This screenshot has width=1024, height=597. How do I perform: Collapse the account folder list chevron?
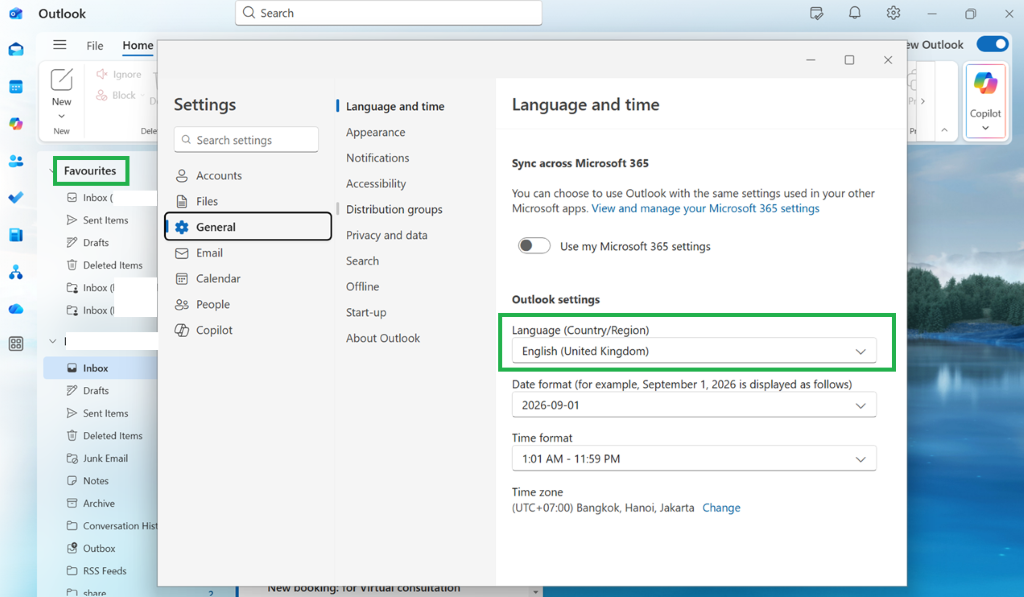click(x=53, y=341)
